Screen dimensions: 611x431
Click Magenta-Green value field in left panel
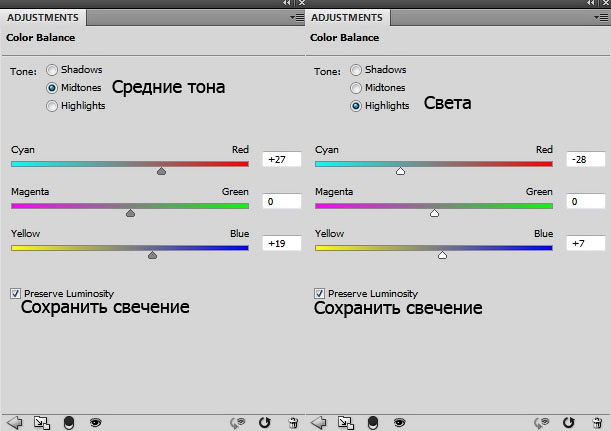click(x=282, y=201)
